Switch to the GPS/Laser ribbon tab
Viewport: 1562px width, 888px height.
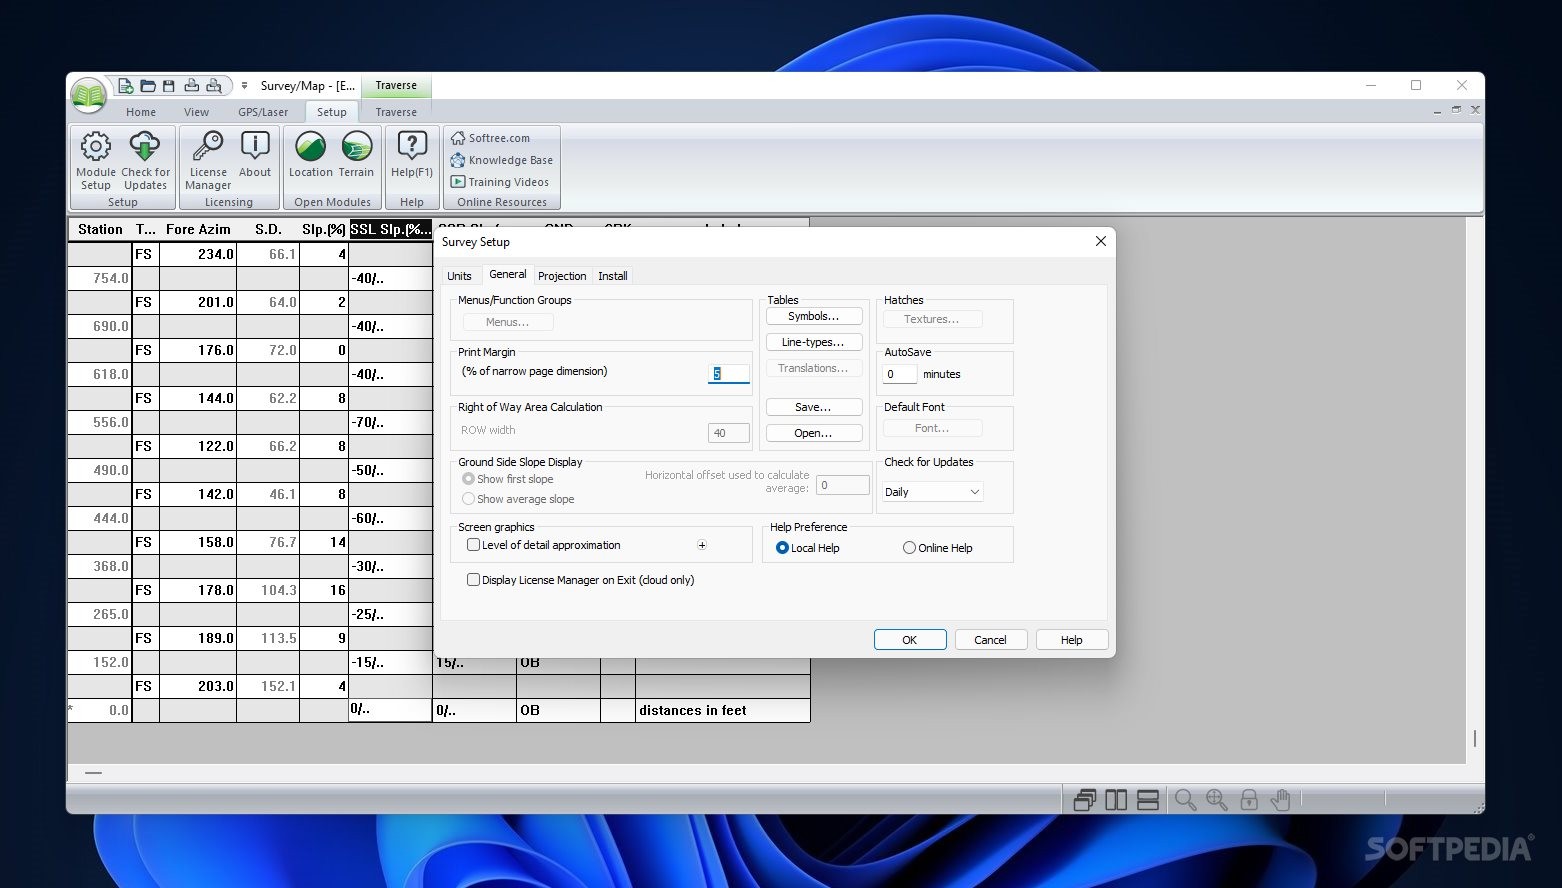pos(263,112)
